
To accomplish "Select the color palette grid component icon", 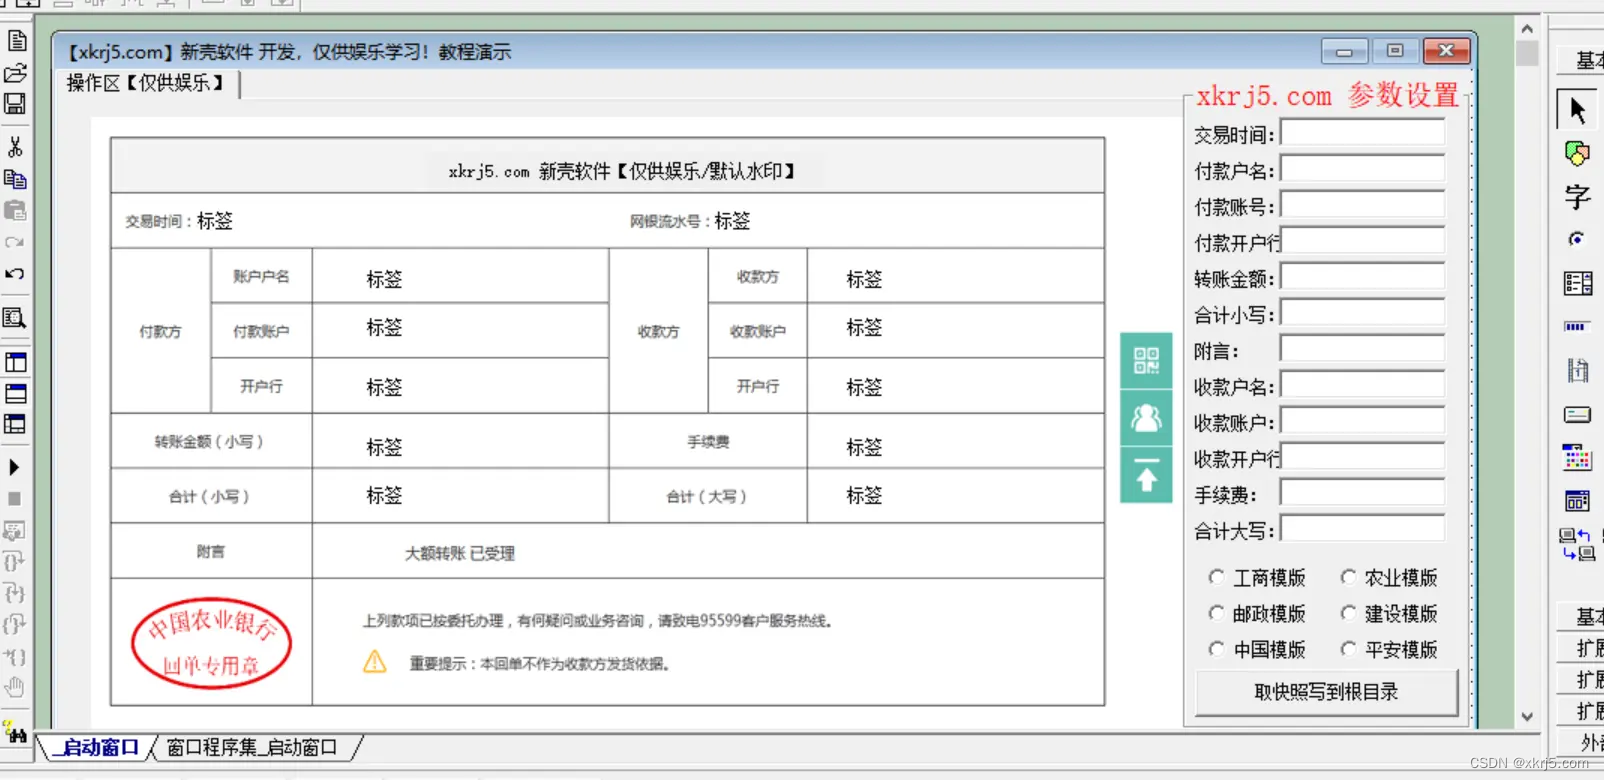I will (x=1578, y=458).
